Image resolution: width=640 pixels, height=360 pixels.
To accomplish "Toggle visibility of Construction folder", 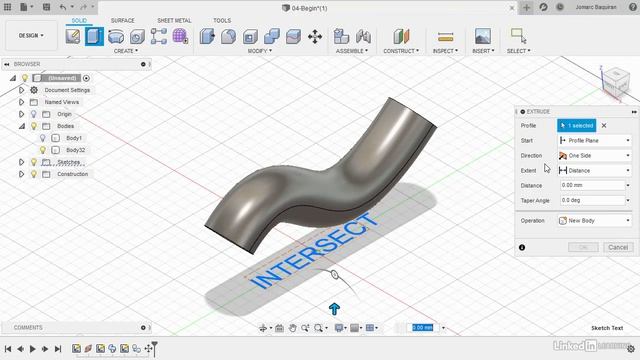I will point(34,174).
